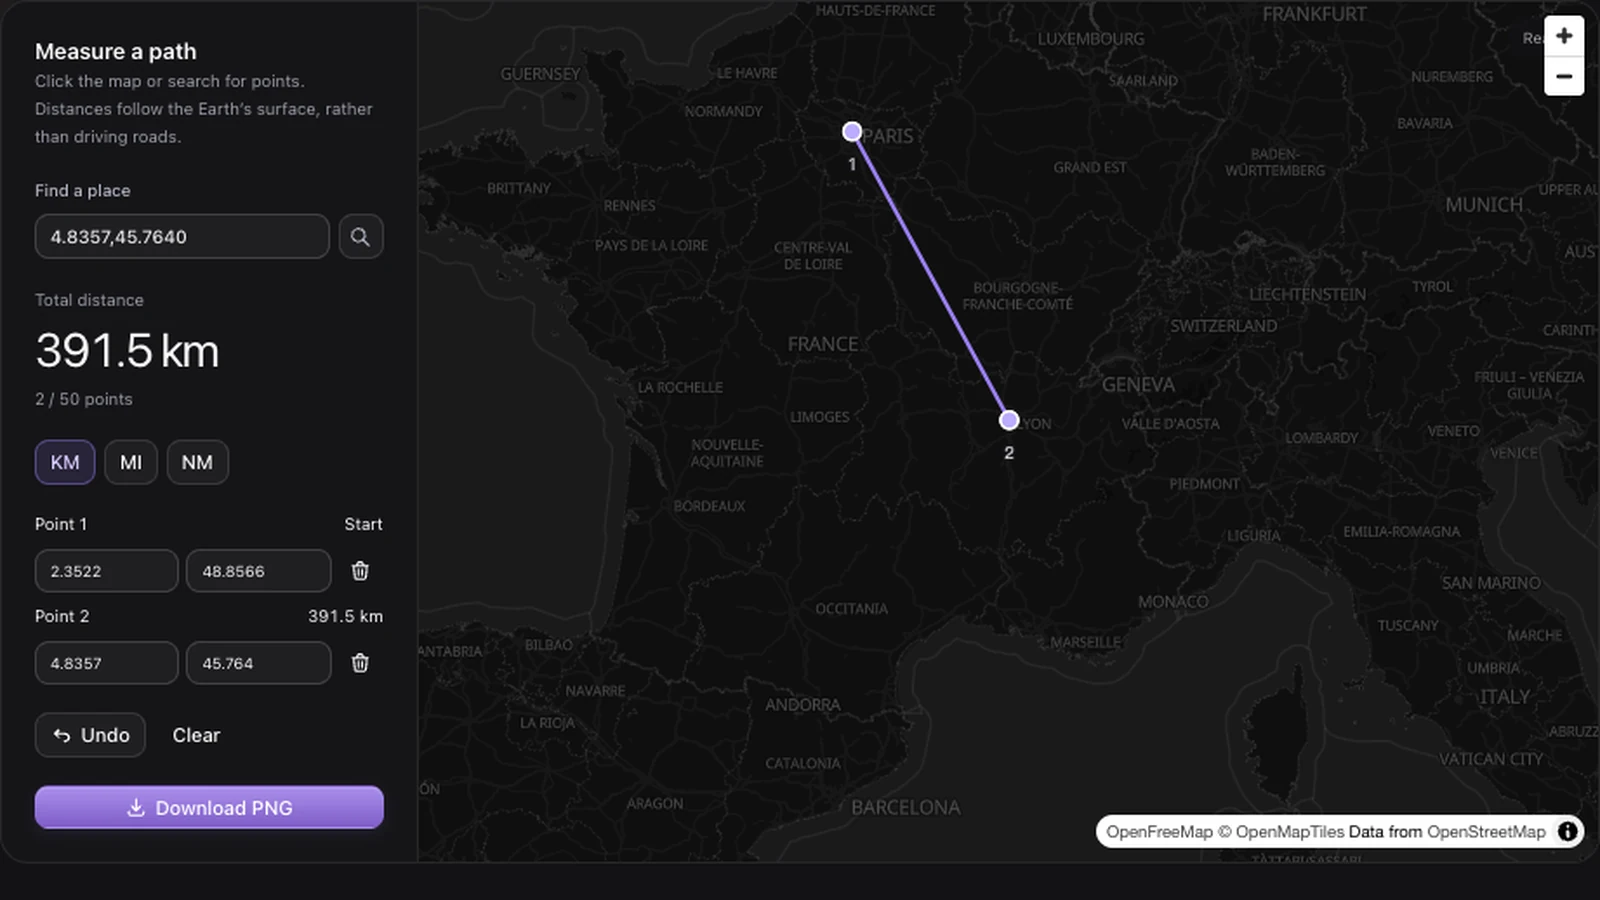The image size is (1600, 900).
Task: Click map marker 2 at Lyon
Action: coord(1009,420)
